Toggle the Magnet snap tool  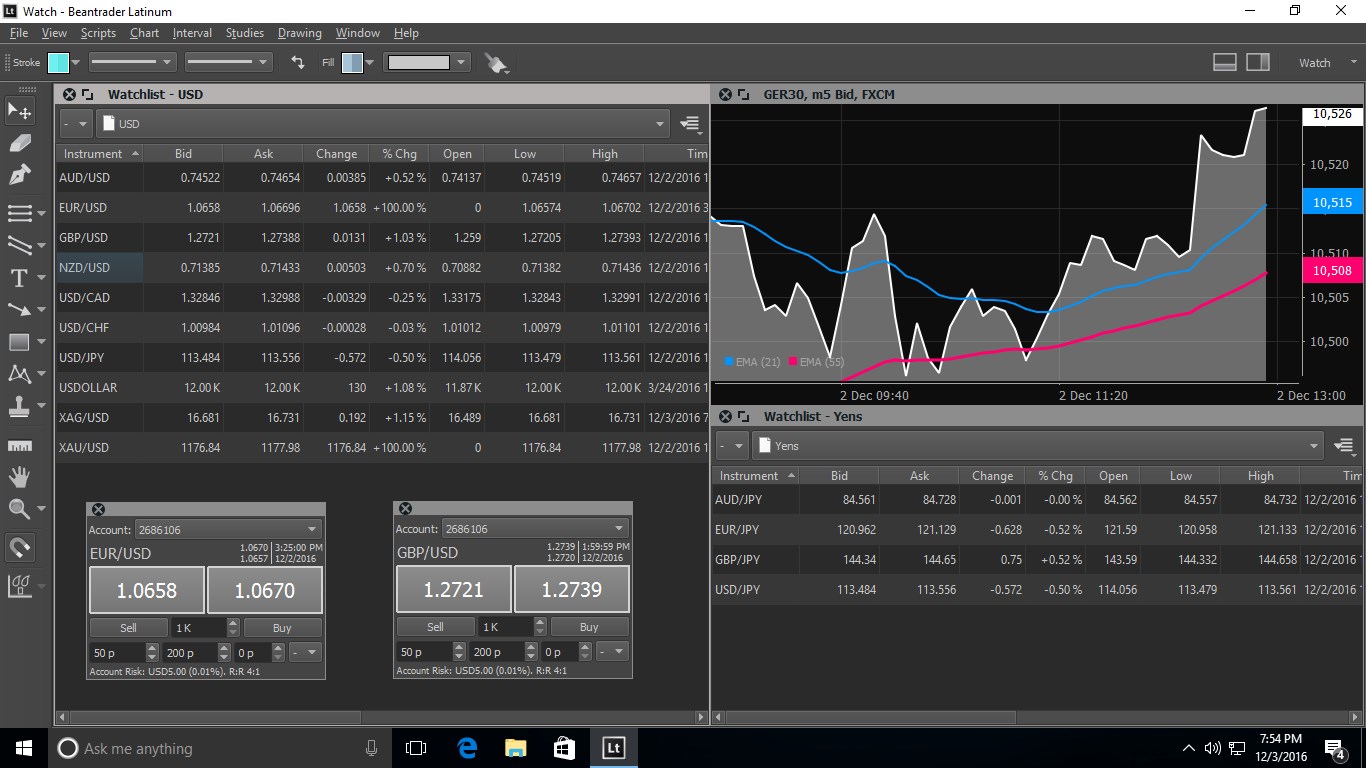pyautogui.click(x=20, y=547)
